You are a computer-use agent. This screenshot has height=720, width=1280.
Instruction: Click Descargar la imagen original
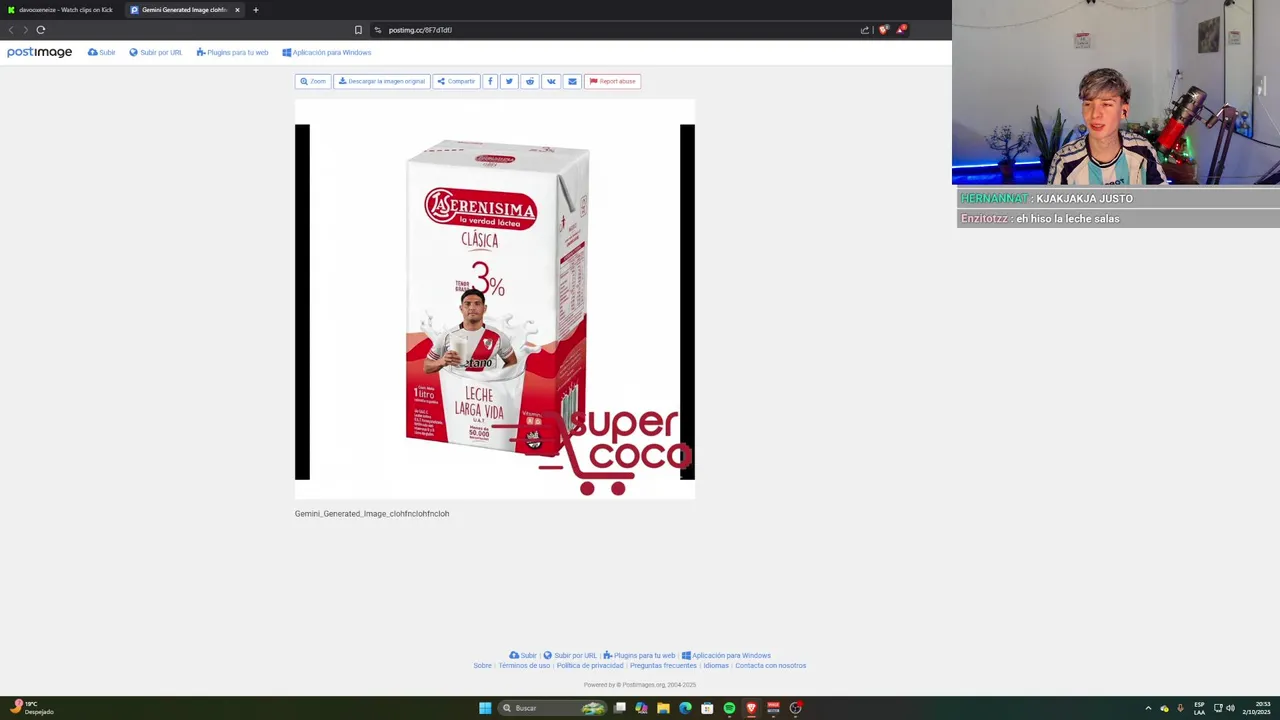[381, 81]
